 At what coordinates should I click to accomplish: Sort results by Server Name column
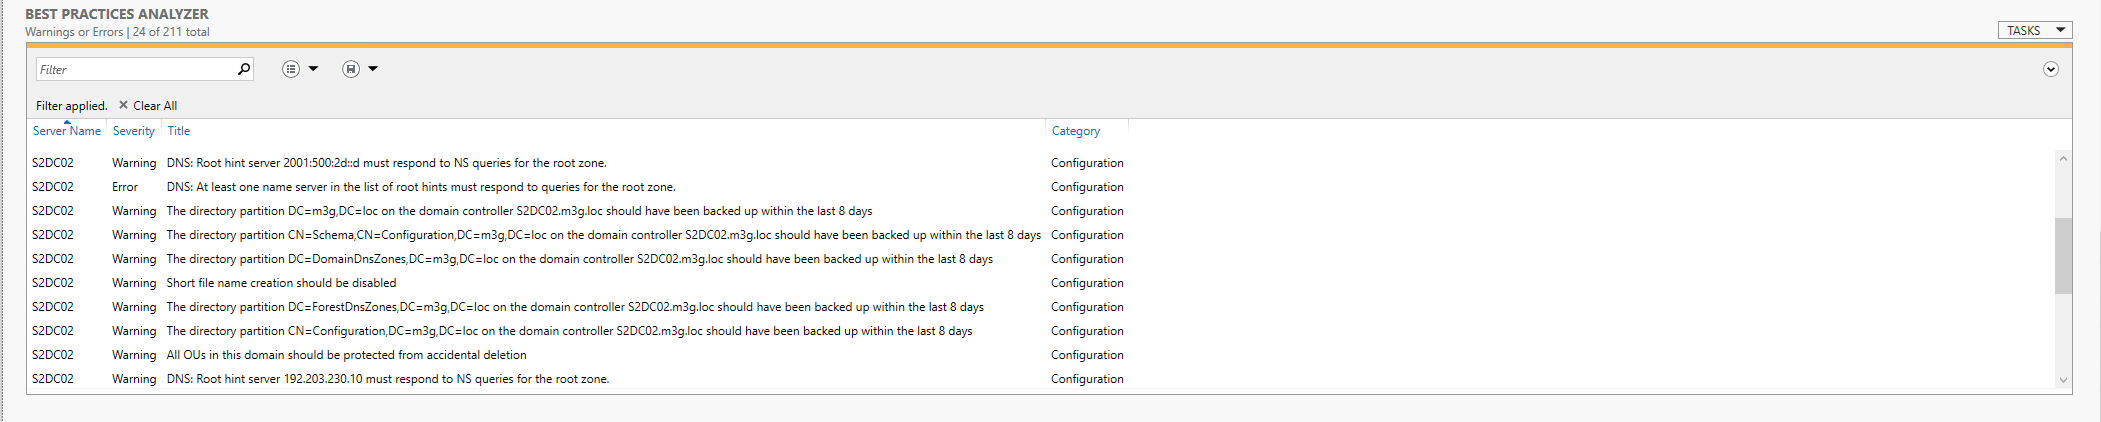(x=66, y=131)
